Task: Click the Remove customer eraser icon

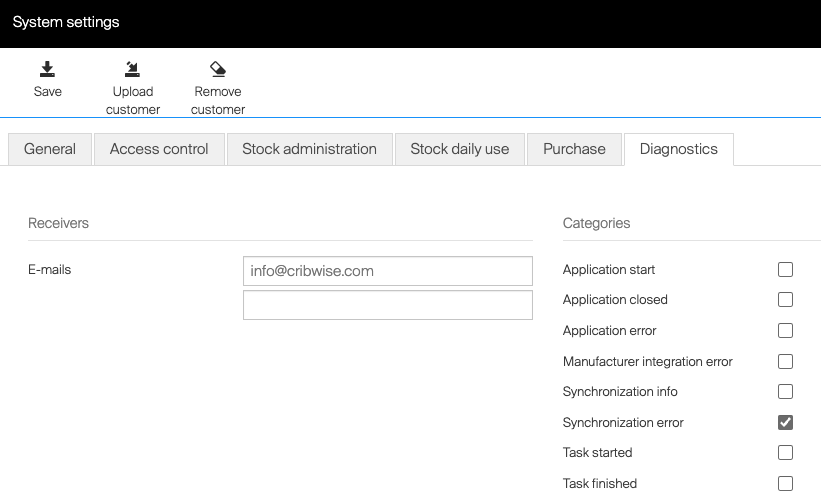Action: point(217,69)
